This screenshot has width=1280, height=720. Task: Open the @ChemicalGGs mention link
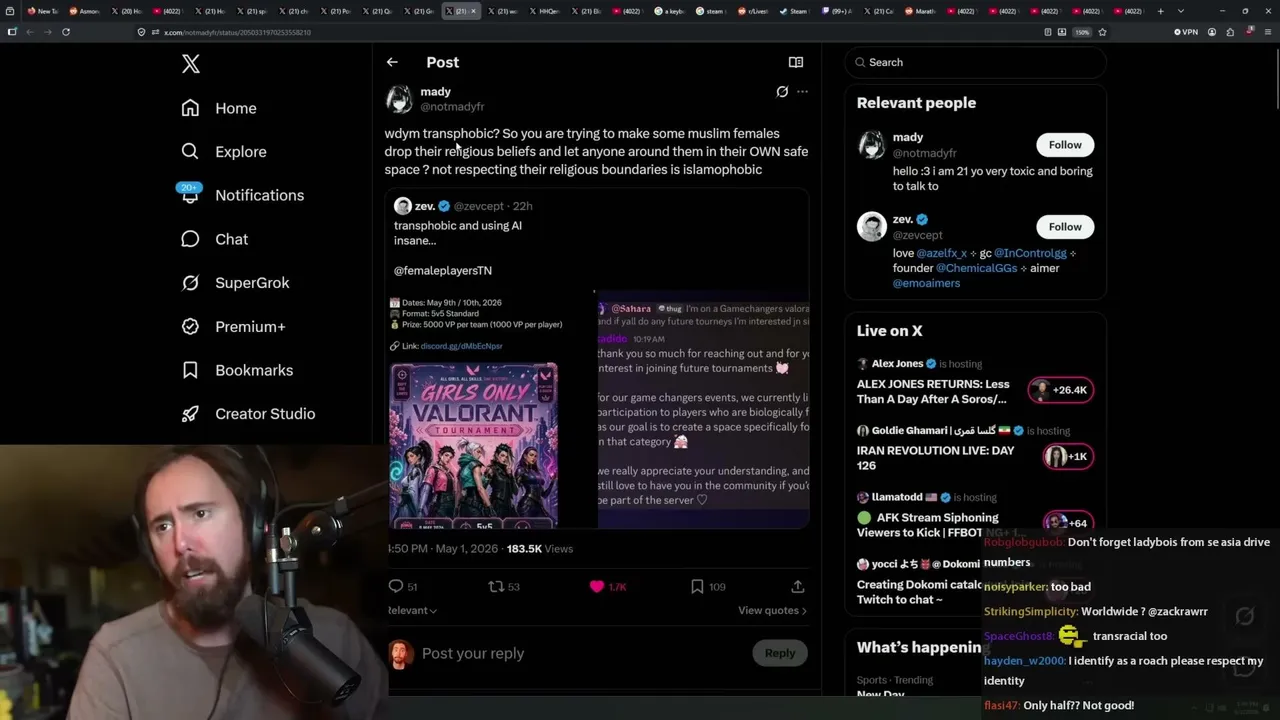tap(976, 268)
